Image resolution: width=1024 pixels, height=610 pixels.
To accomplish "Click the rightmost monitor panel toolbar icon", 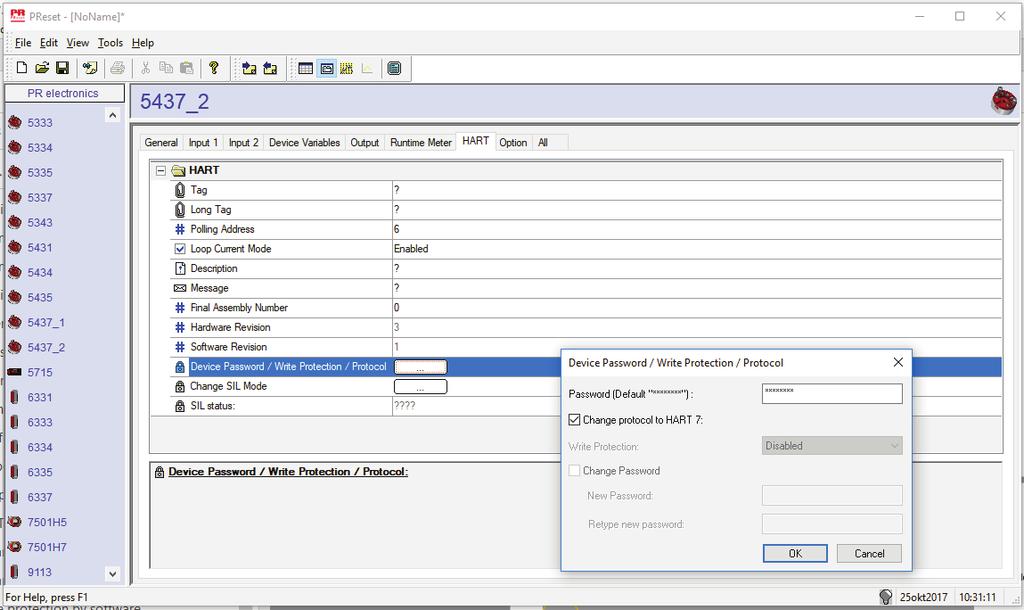I will [x=394, y=68].
